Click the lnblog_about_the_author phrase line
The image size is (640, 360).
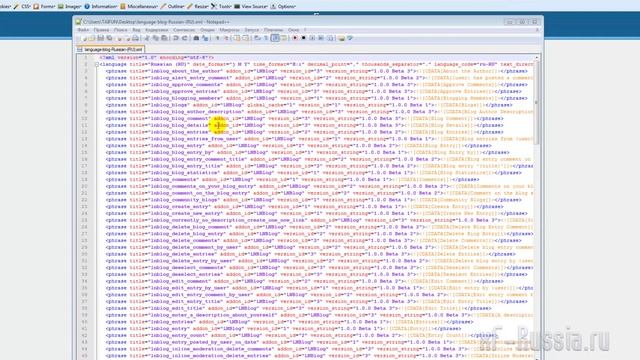pyautogui.click(x=316, y=71)
